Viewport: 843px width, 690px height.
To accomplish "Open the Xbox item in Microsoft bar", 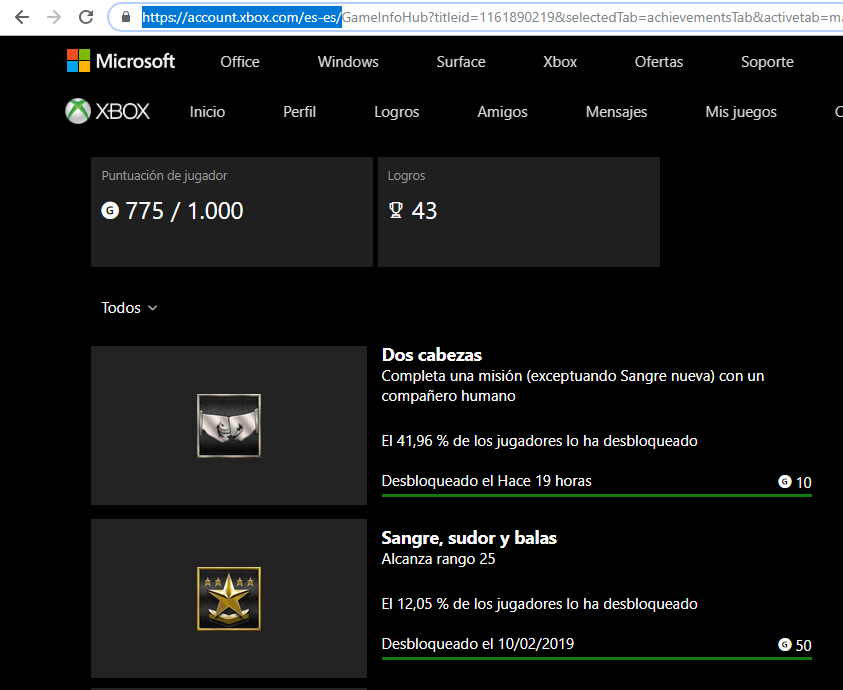I will coord(560,62).
